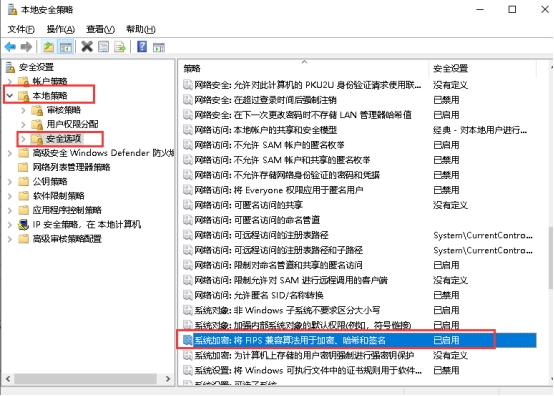Click the Forward arrow toolbar icon
554x396 pixels.
(26, 47)
